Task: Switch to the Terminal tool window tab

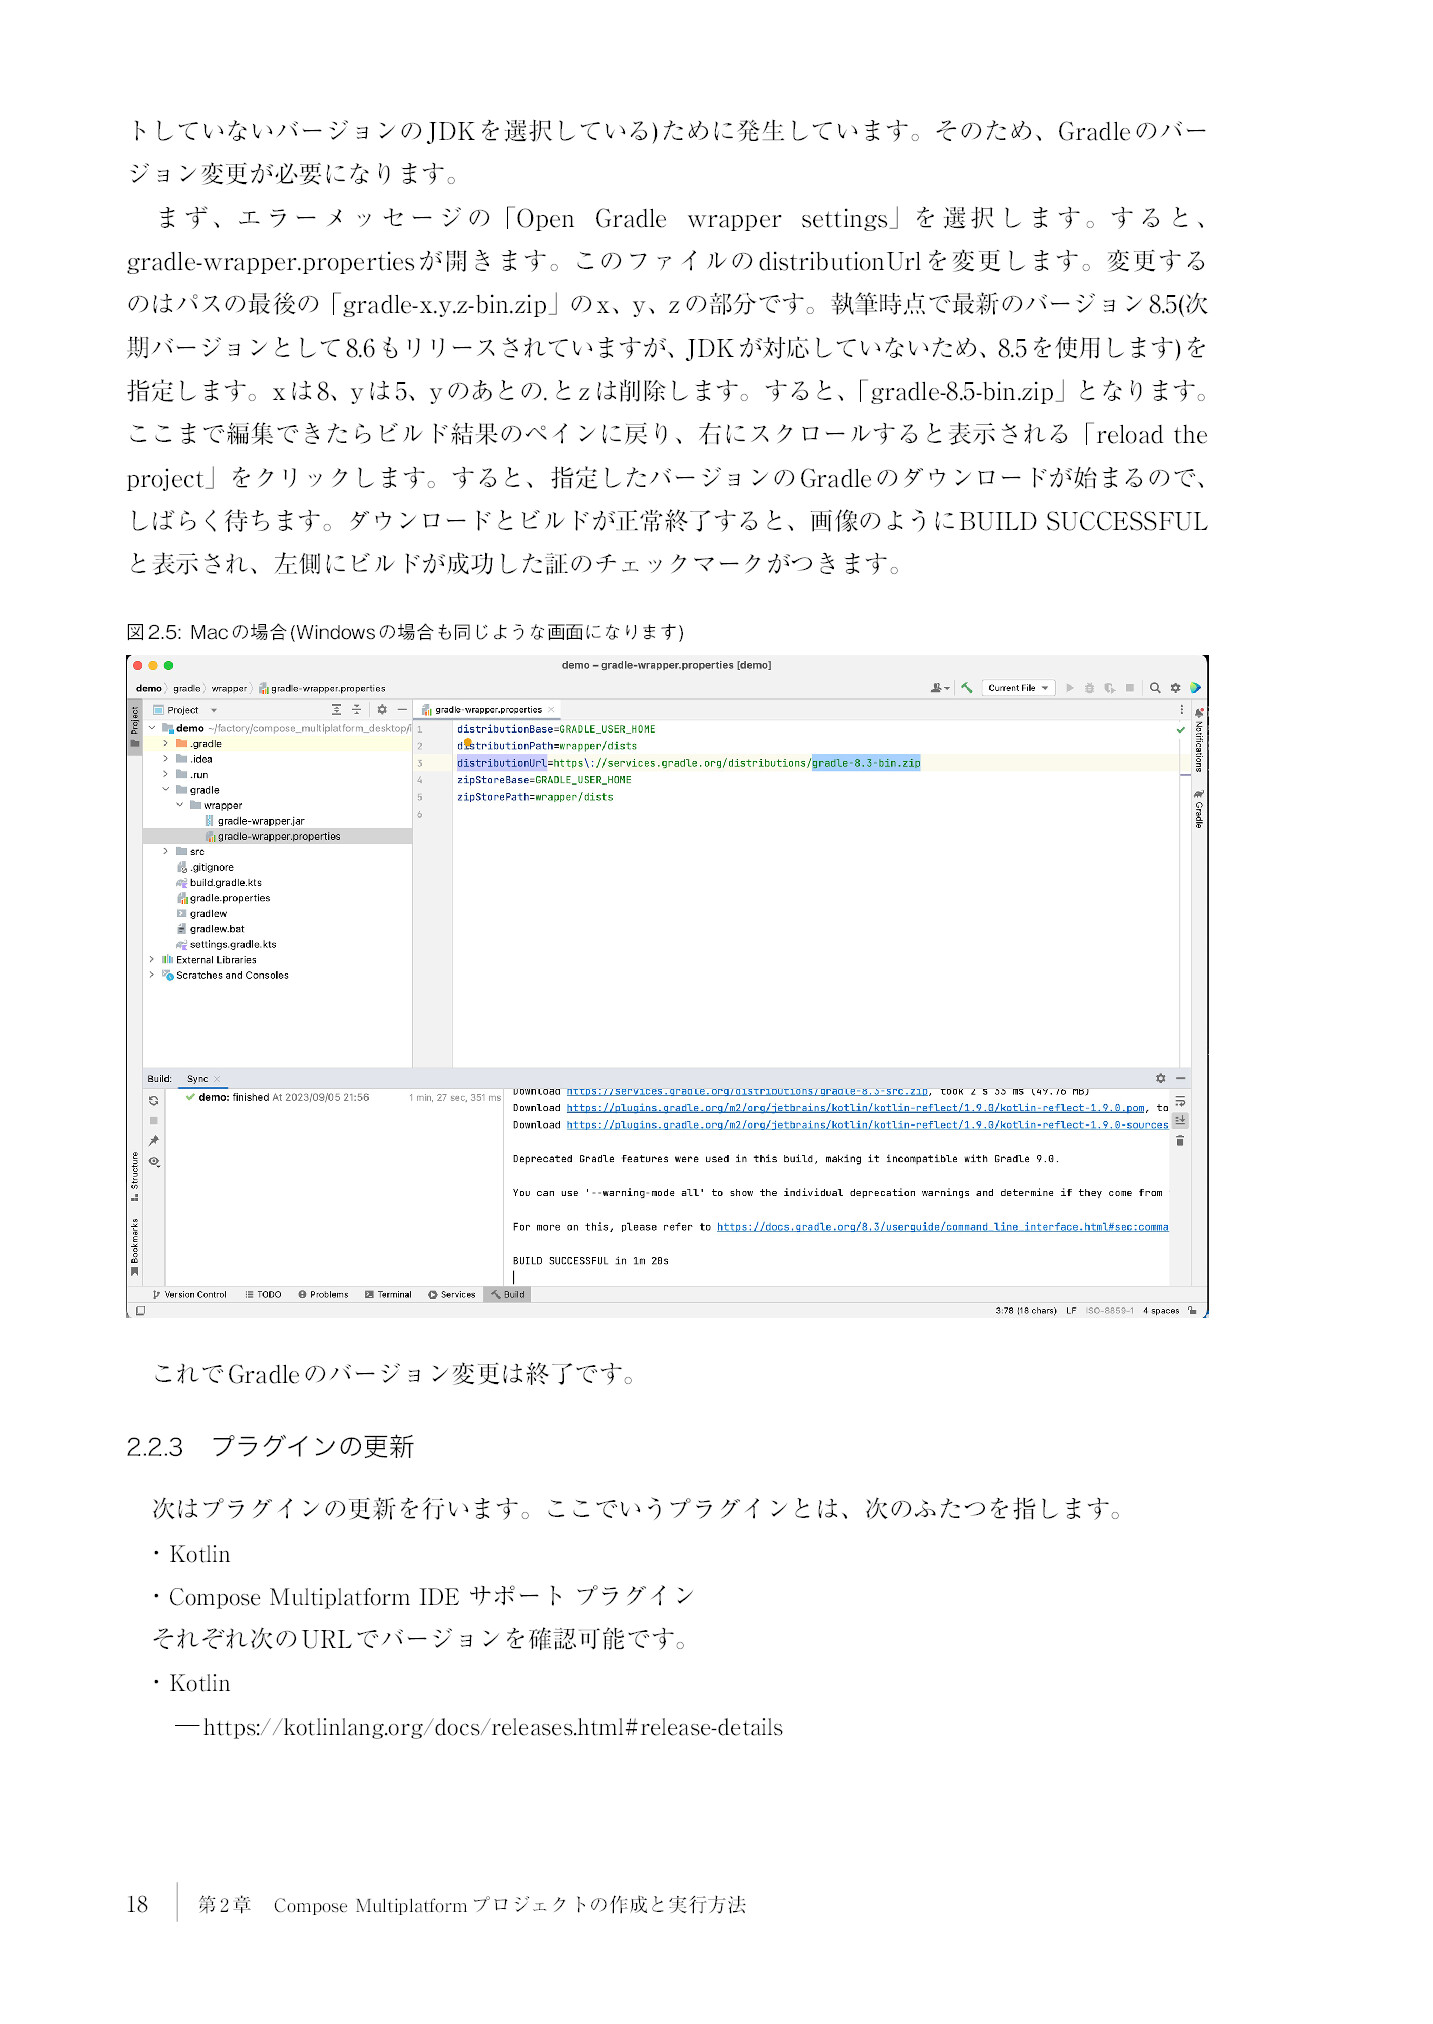Action: pyautogui.click(x=388, y=1294)
